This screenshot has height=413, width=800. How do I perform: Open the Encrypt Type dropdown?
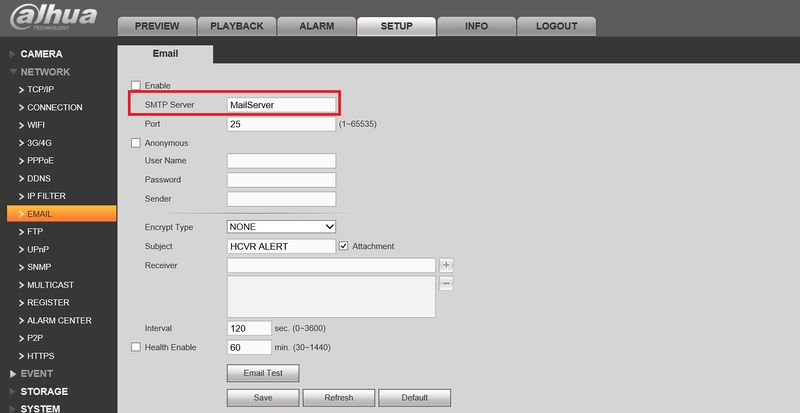[x=281, y=227]
